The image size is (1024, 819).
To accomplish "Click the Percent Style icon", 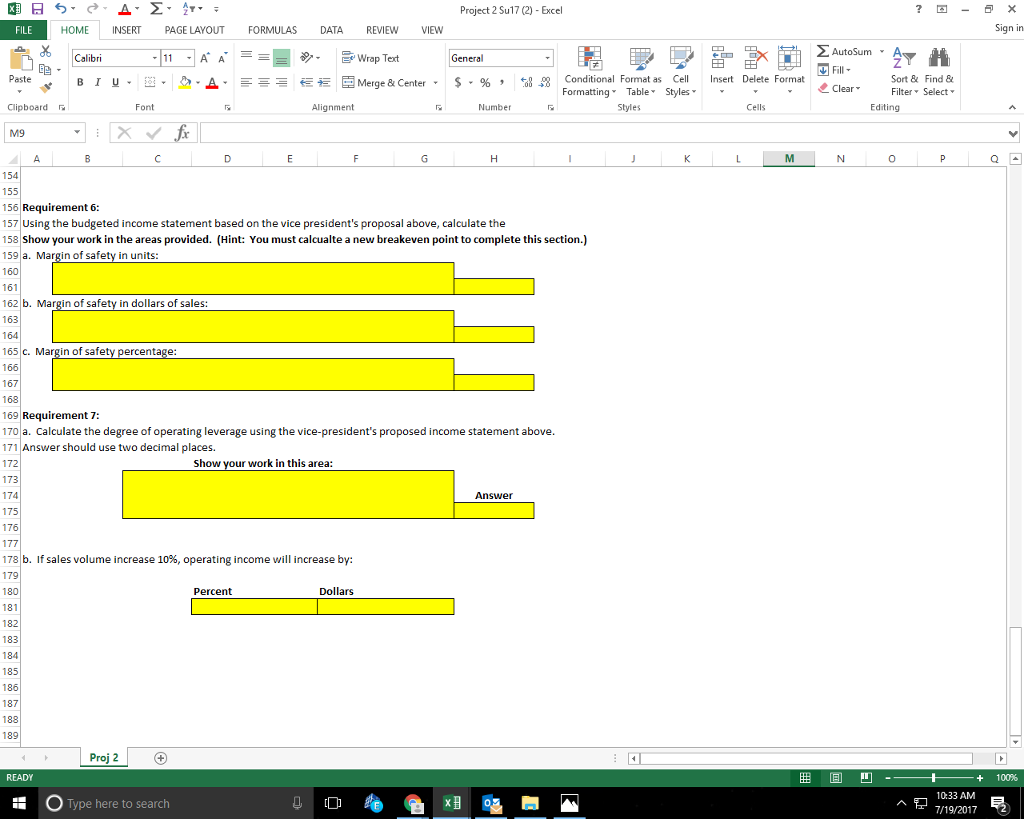I will pos(485,82).
